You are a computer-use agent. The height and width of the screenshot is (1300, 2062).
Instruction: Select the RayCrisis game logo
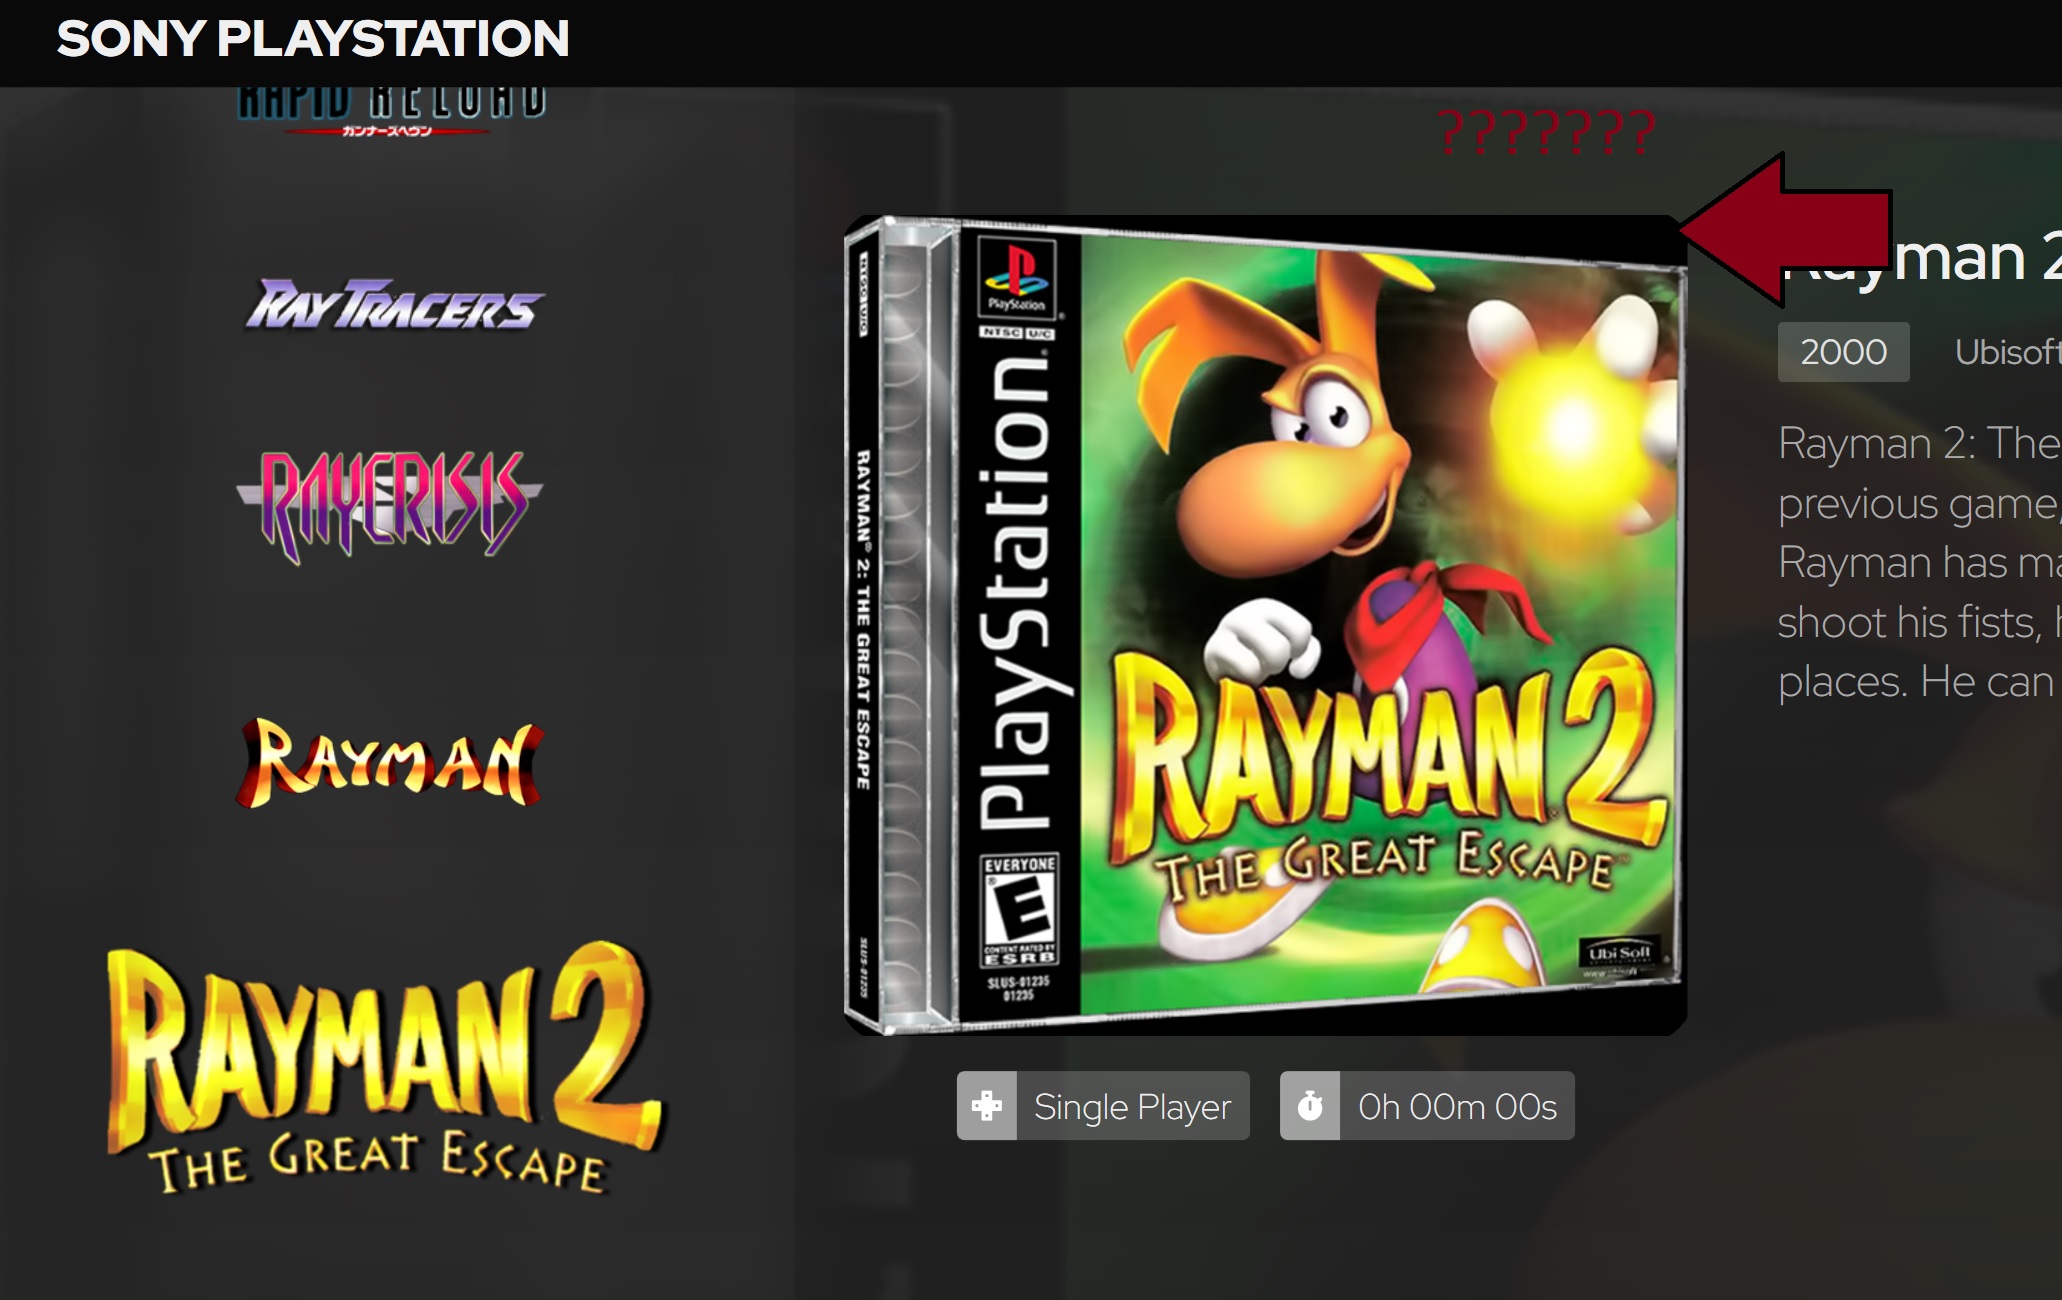[390, 505]
